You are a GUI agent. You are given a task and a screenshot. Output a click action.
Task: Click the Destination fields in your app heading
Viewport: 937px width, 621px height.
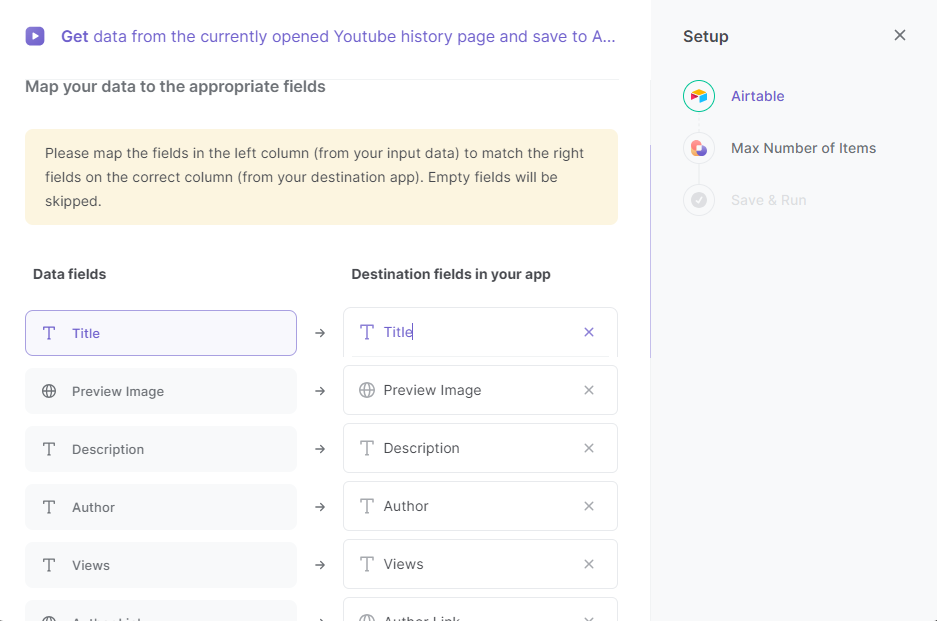pyautogui.click(x=451, y=274)
